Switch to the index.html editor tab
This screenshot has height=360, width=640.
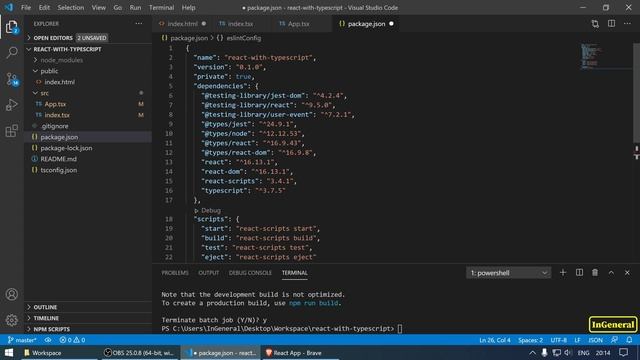pyautogui.click(x=182, y=24)
